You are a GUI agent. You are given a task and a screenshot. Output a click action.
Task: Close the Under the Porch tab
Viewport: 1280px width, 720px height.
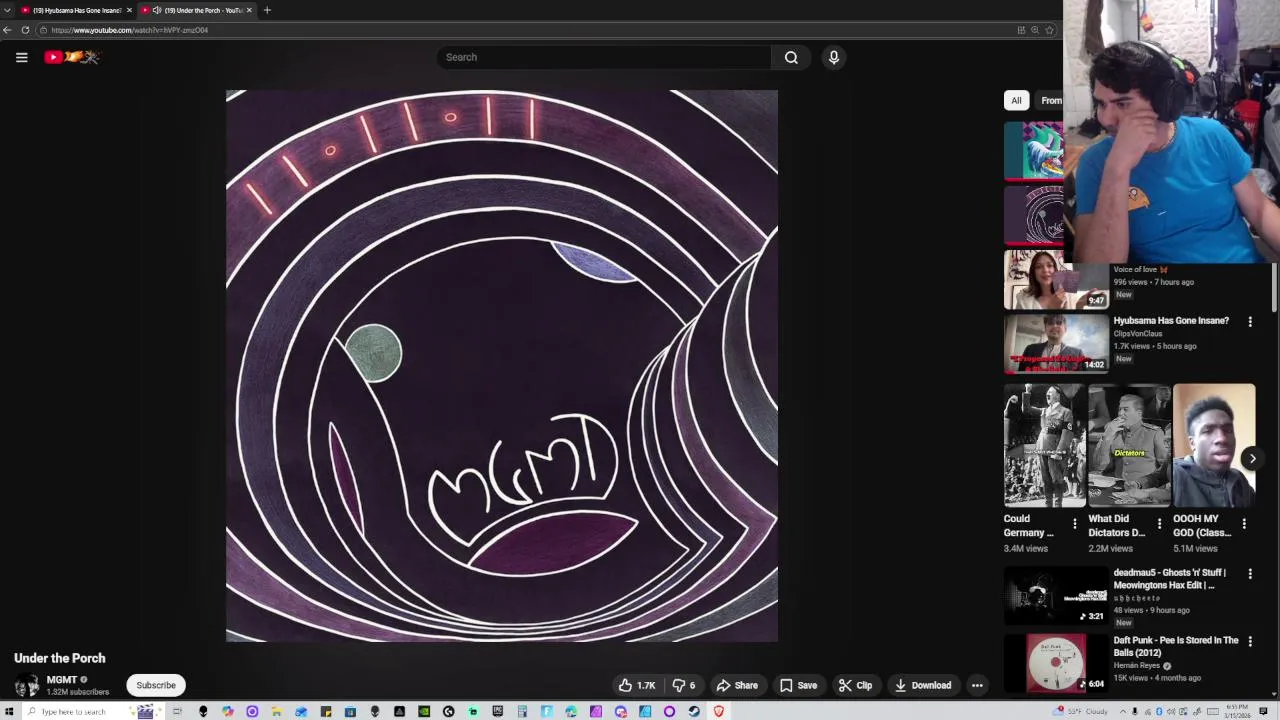[x=249, y=10]
